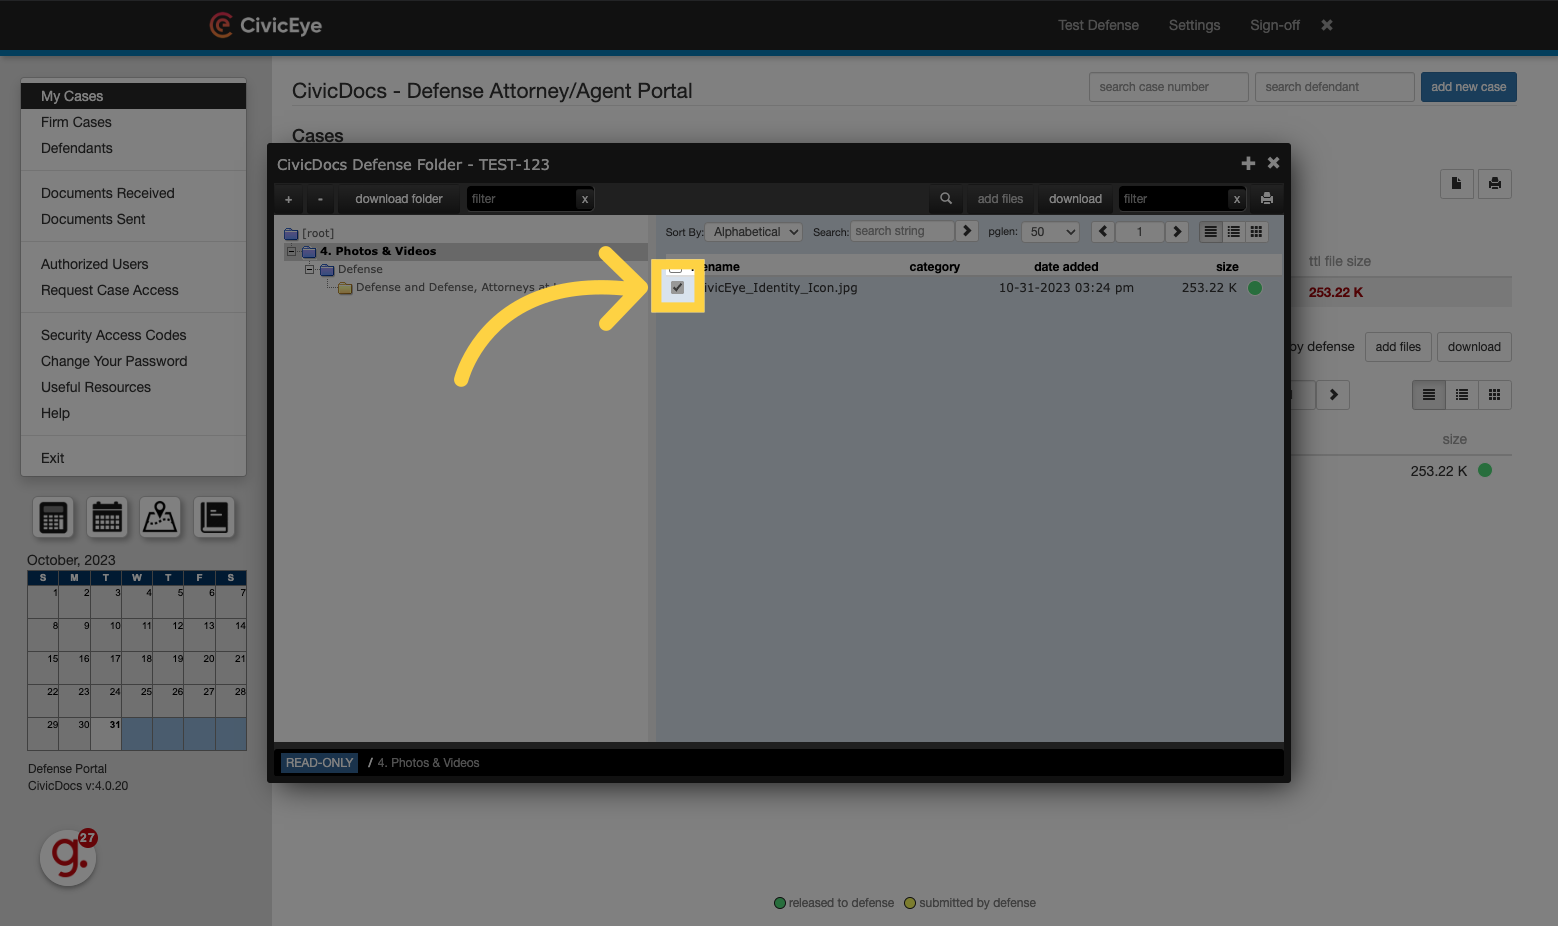Click the search case number field
Viewport: 1558px width, 926px height.
1168,87
